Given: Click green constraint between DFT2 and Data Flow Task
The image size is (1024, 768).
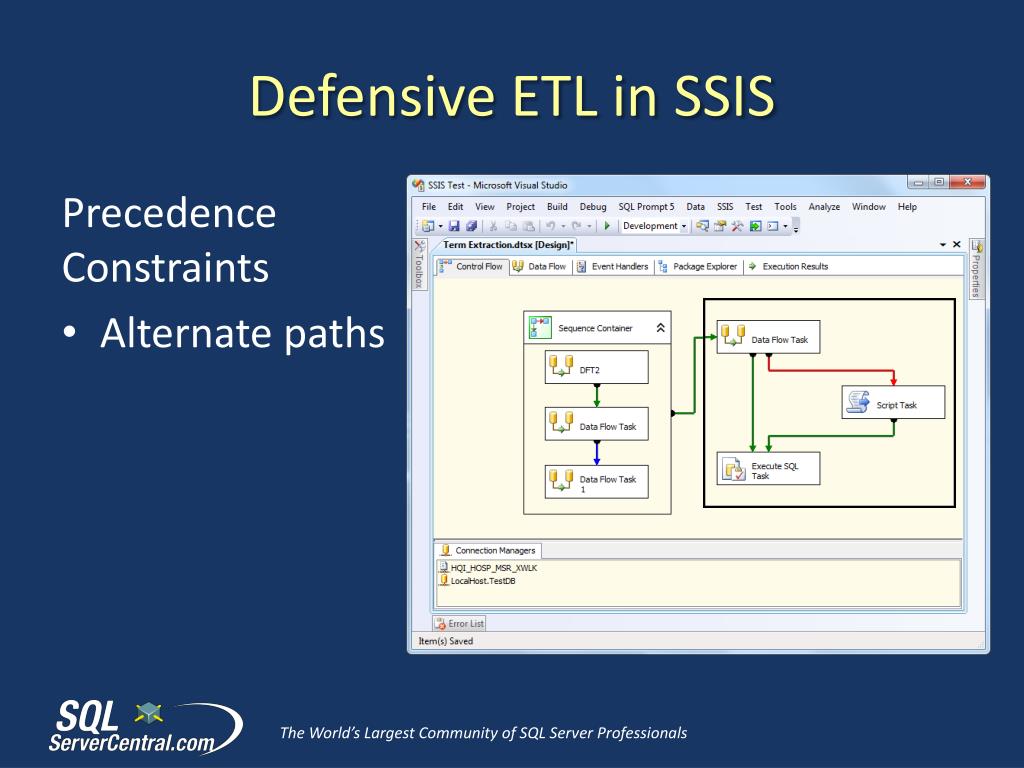Looking at the screenshot, I should click(x=597, y=395).
